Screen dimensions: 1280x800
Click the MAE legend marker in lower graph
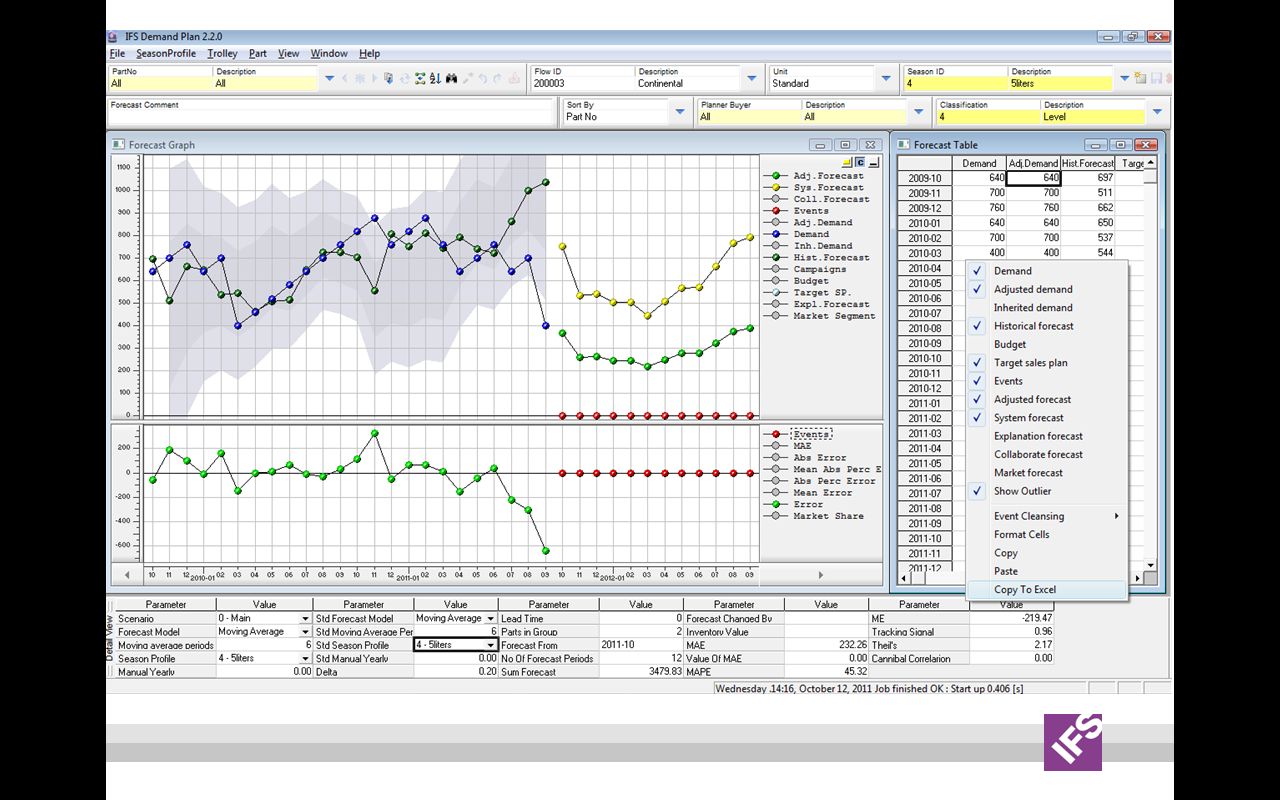point(775,446)
